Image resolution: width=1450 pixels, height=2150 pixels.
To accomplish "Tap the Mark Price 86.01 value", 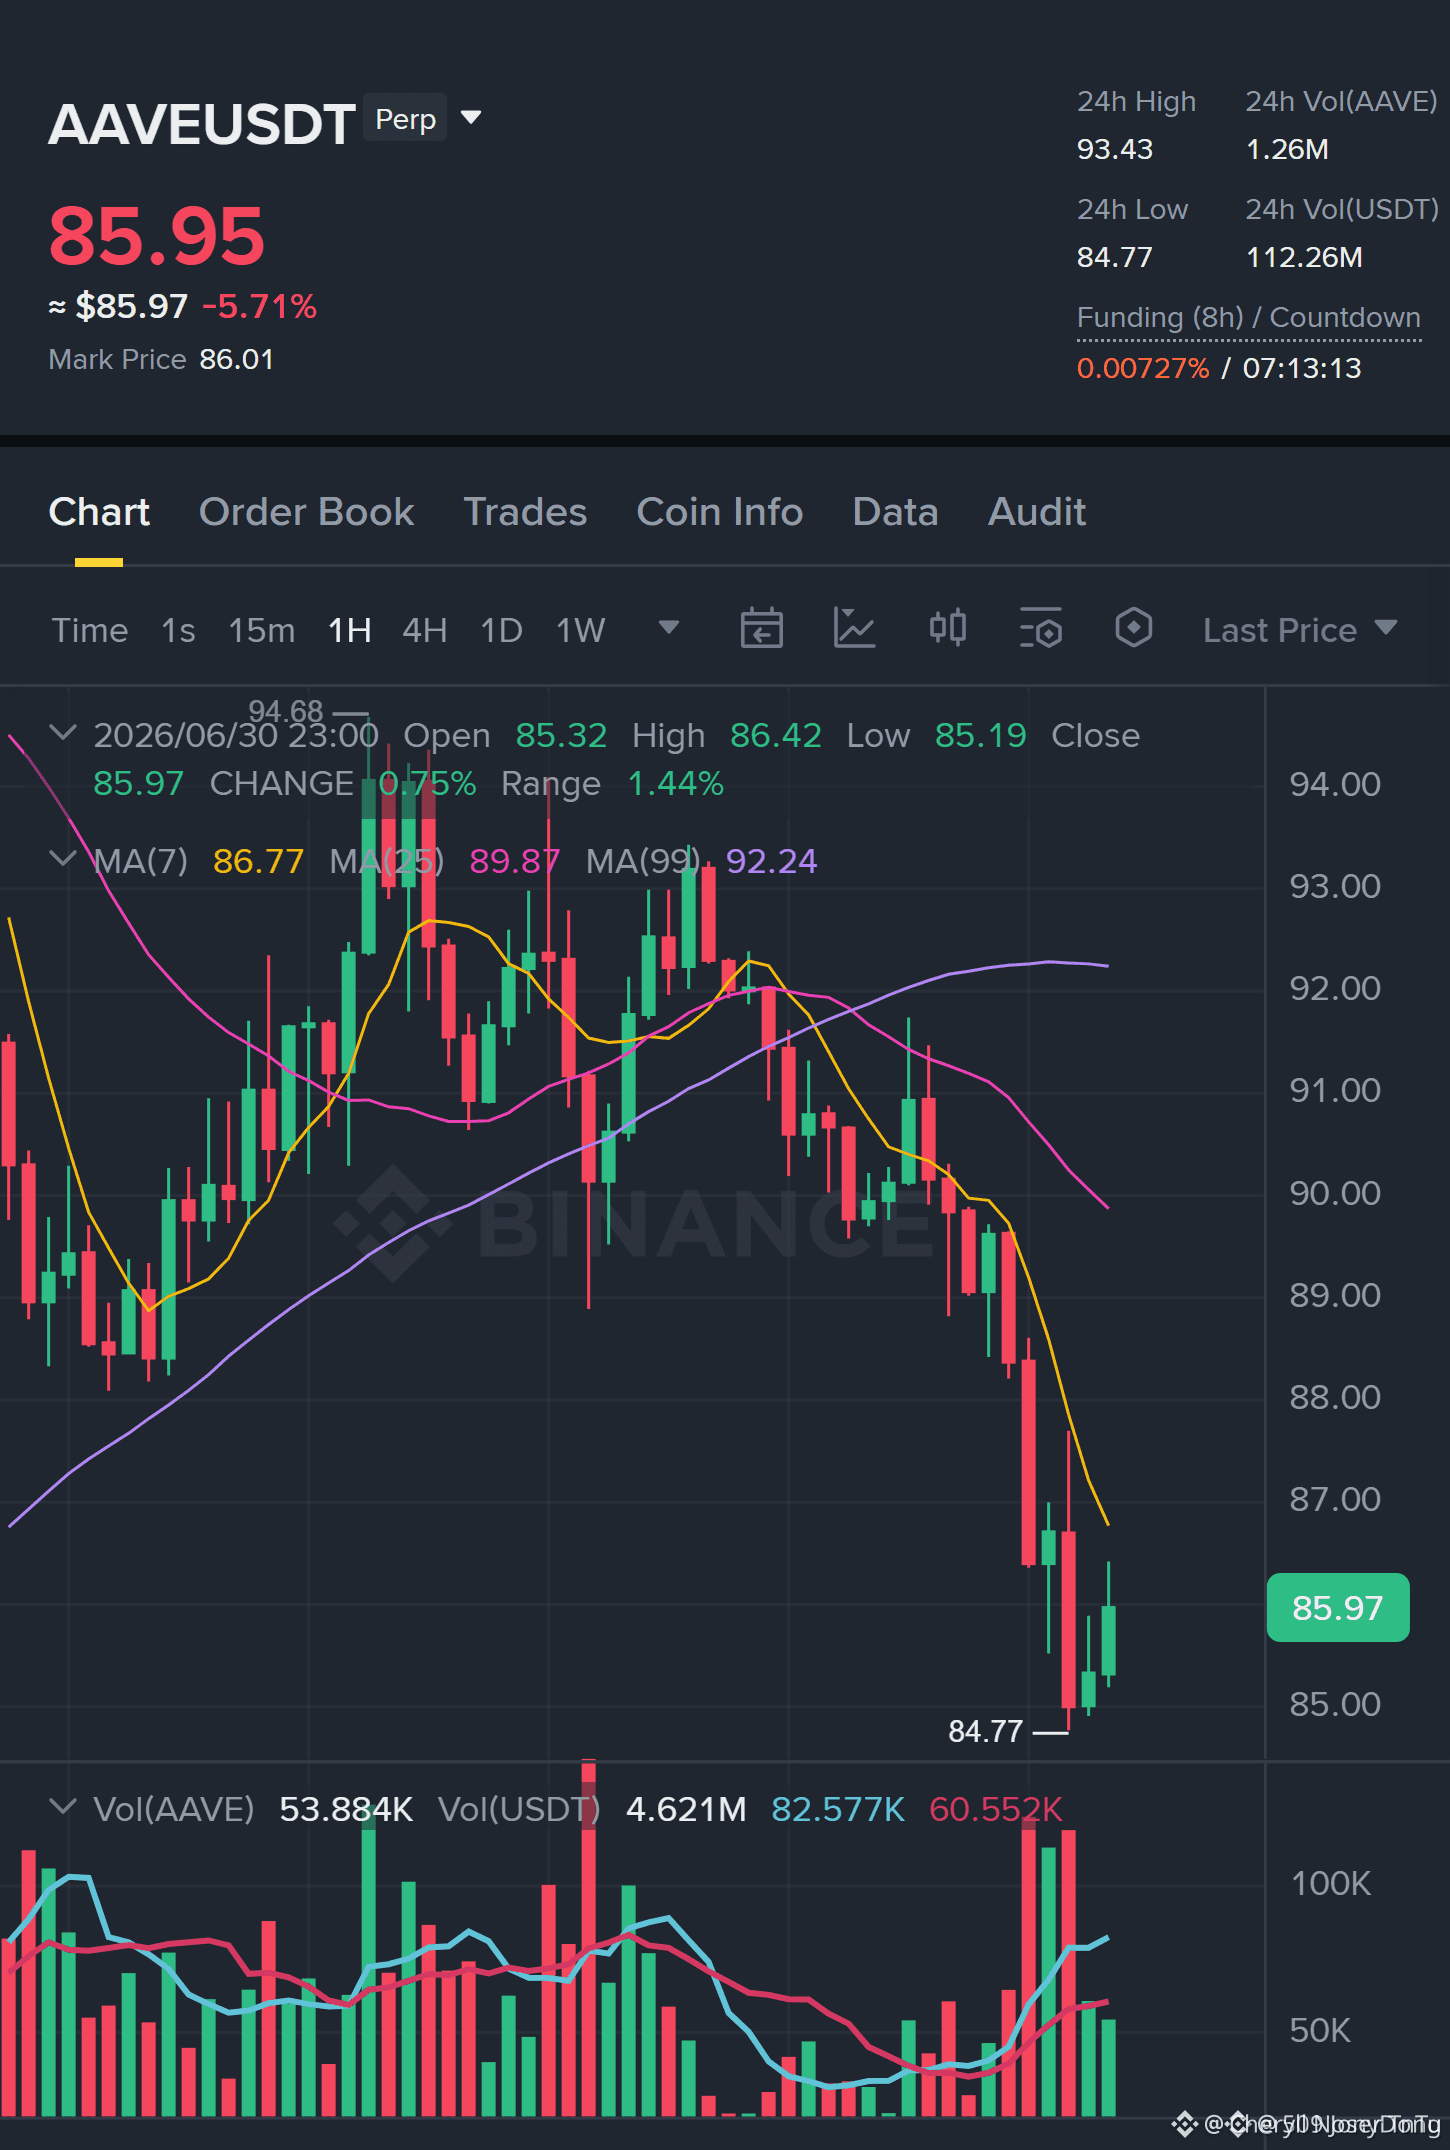I will pyautogui.click(x=237, y=359).
